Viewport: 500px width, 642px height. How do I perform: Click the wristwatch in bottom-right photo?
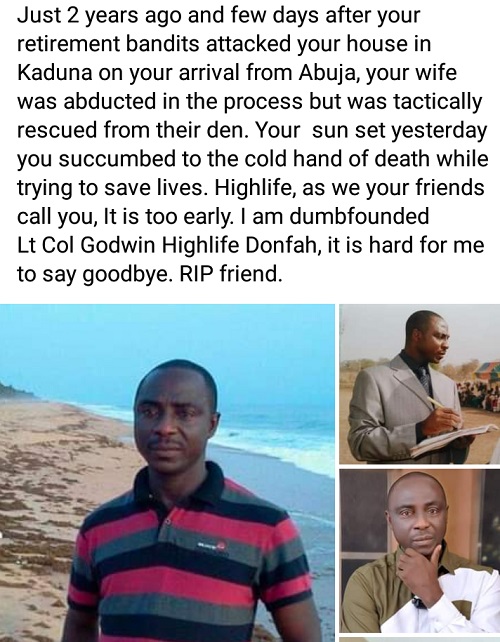pos(419,602)
